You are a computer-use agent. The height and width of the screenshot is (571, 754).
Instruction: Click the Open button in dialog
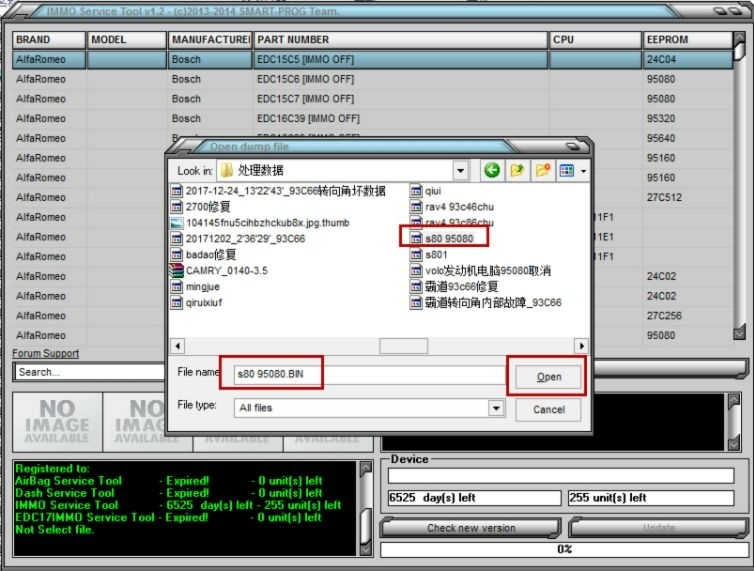point(548,377)
